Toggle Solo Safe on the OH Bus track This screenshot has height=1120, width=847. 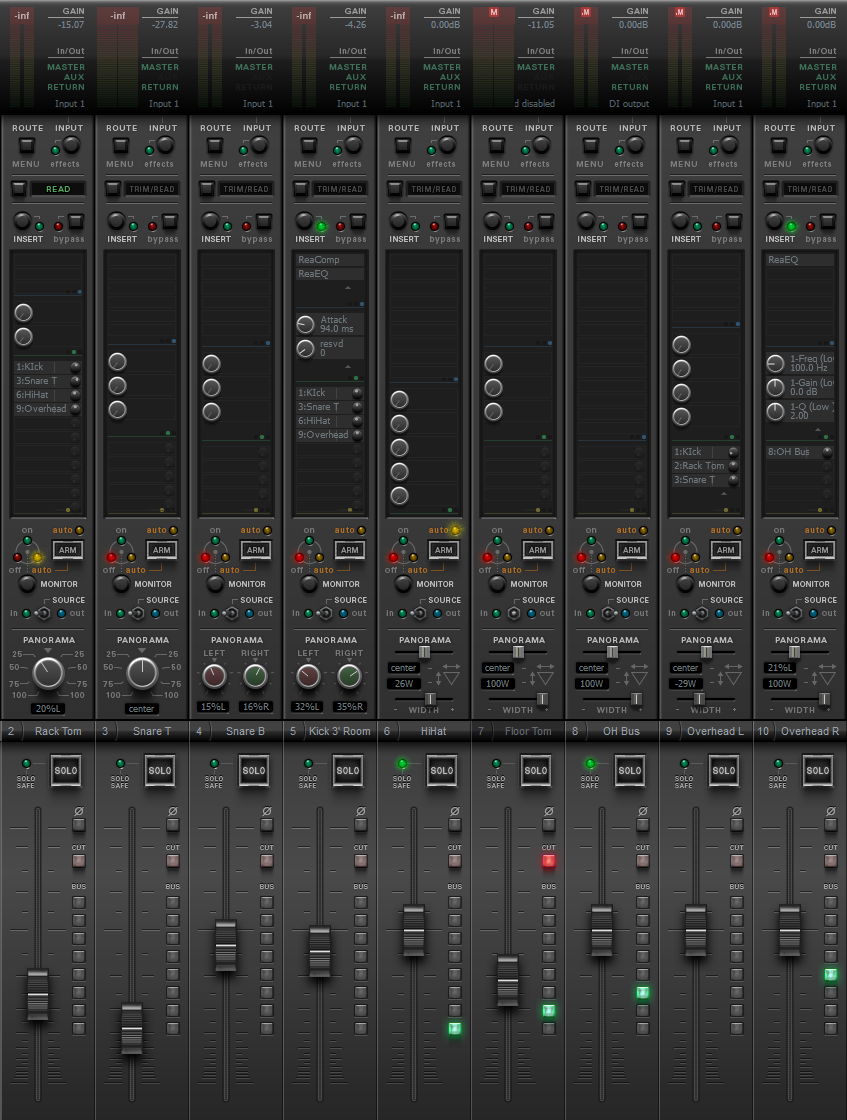(590, 764)
